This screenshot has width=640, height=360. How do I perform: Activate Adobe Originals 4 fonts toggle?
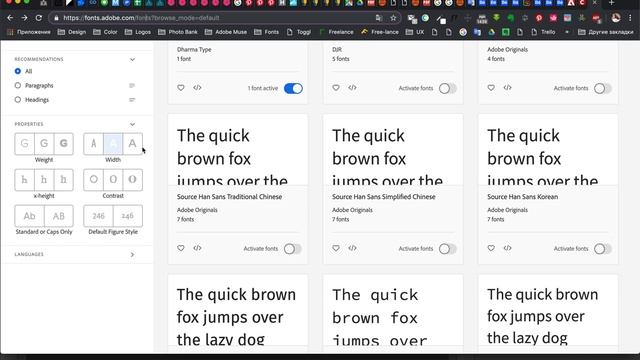coord(603,88)
